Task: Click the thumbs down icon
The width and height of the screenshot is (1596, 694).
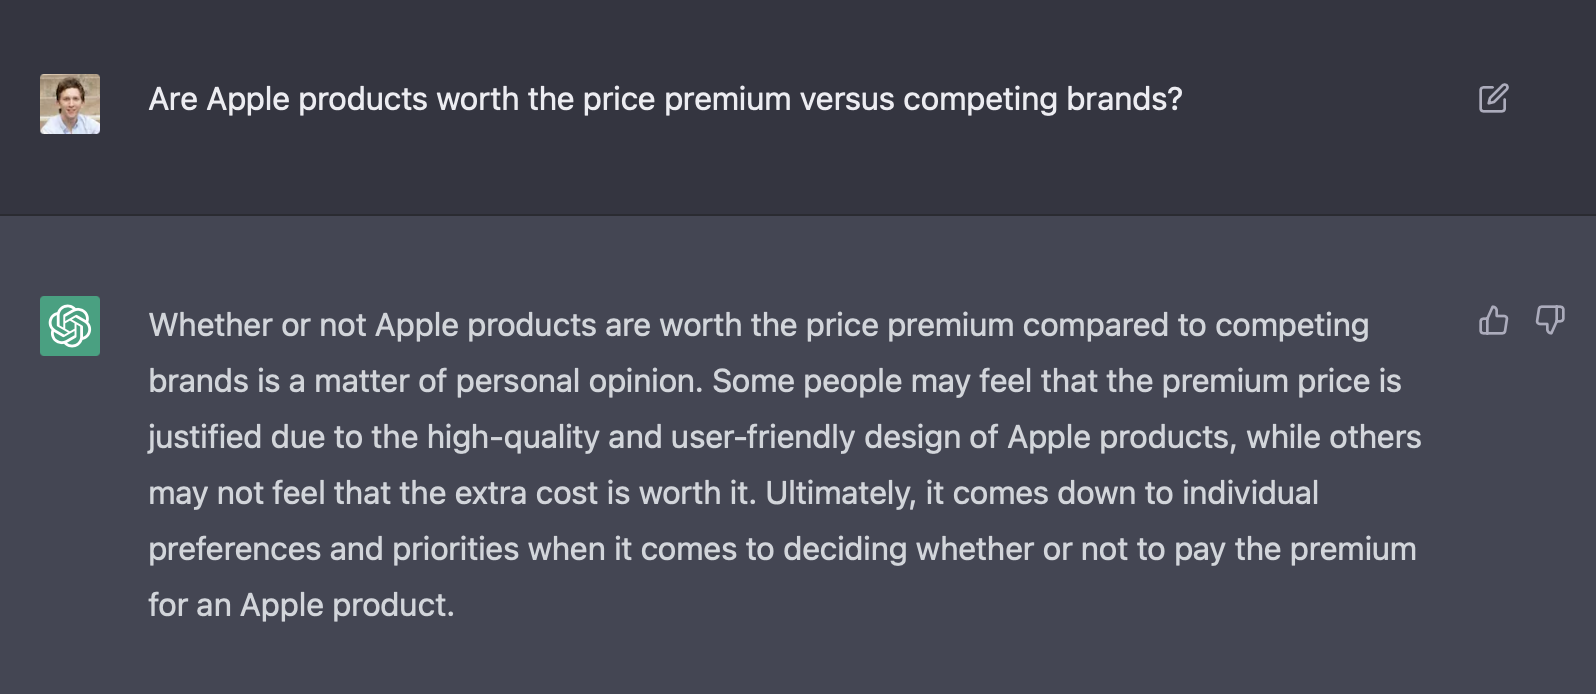Action: (1549, 320)
